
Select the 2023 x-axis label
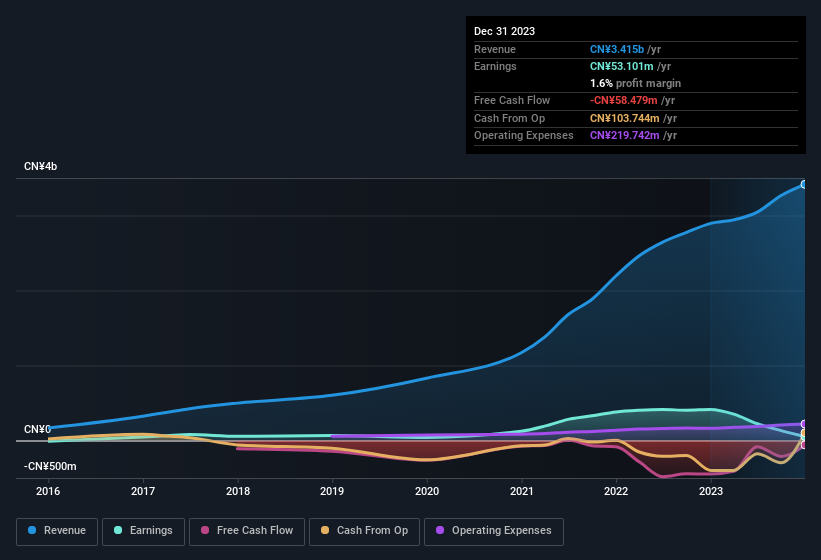click(711, 491)
